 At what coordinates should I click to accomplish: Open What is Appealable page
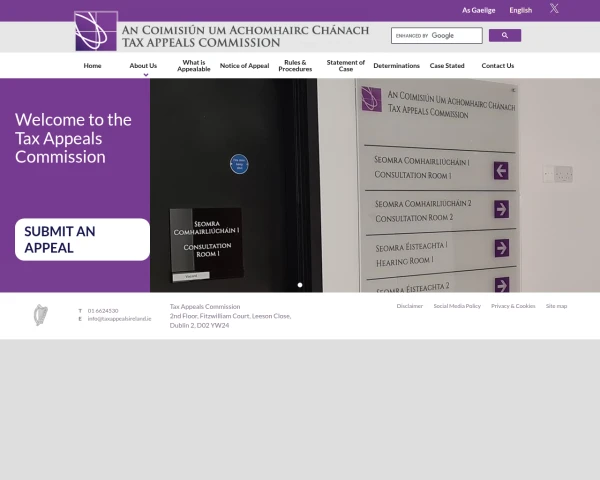coord(194,65)
